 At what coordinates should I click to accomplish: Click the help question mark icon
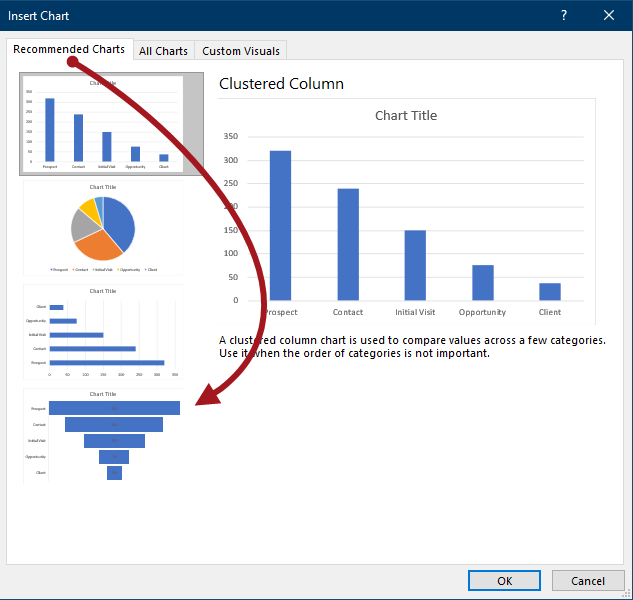pyautogui.click(x=564, y=15)
